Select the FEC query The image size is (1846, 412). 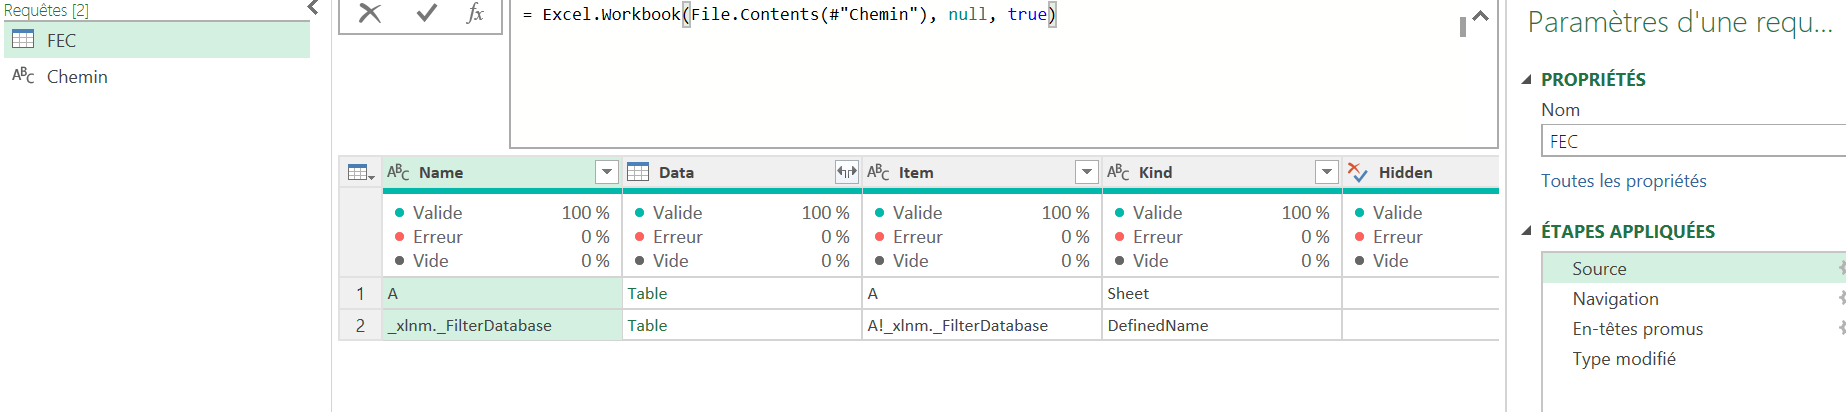tap(157, 40)
